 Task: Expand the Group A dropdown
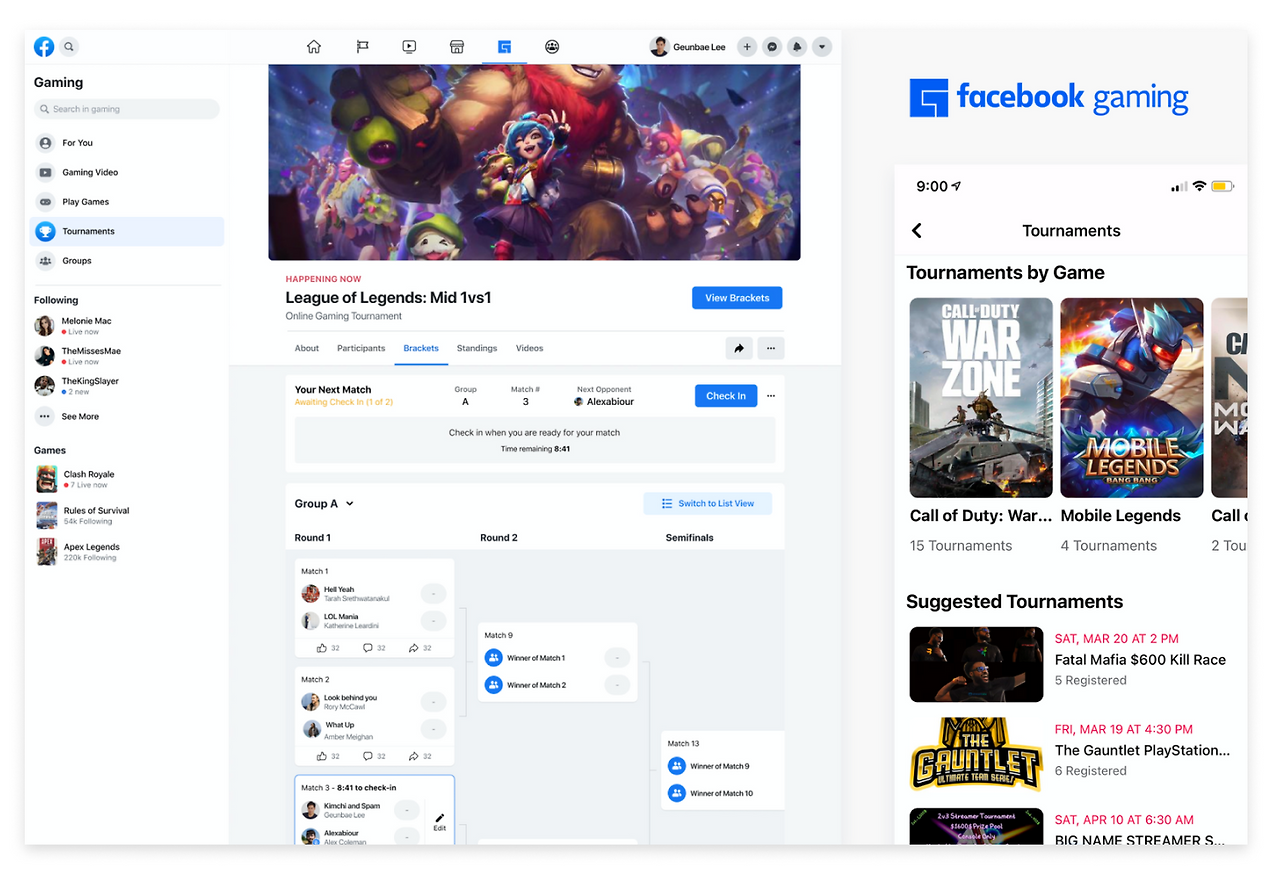[325, 504]
